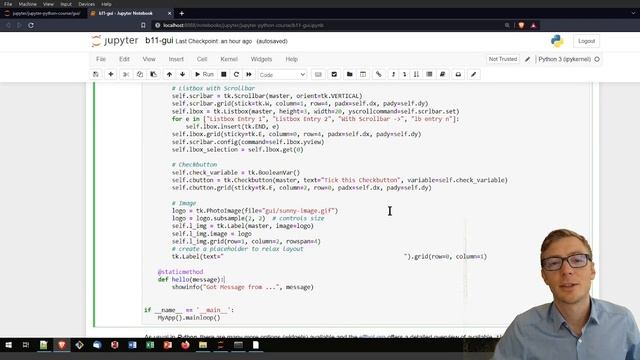Click the link icon in Jupyter toolbar
Viewport: 640px width, 360px height.
coord(378,74)
